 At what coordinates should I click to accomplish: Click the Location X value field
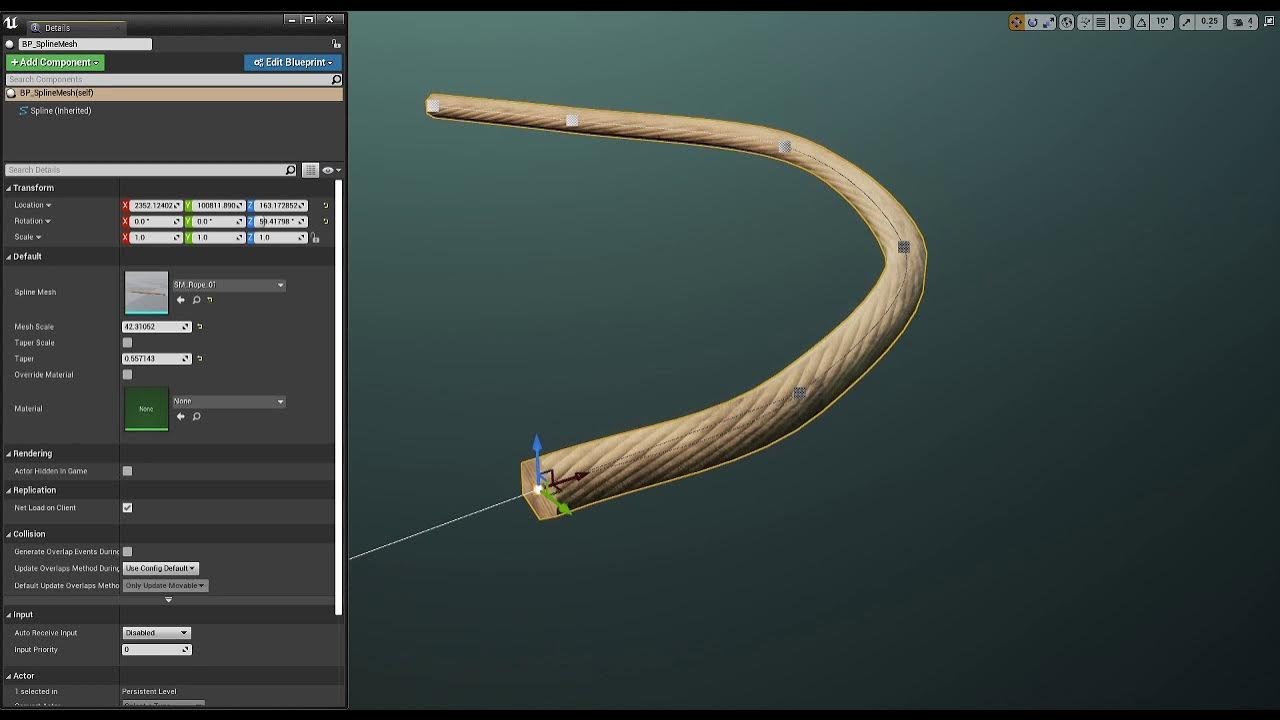tap(156, 205)
